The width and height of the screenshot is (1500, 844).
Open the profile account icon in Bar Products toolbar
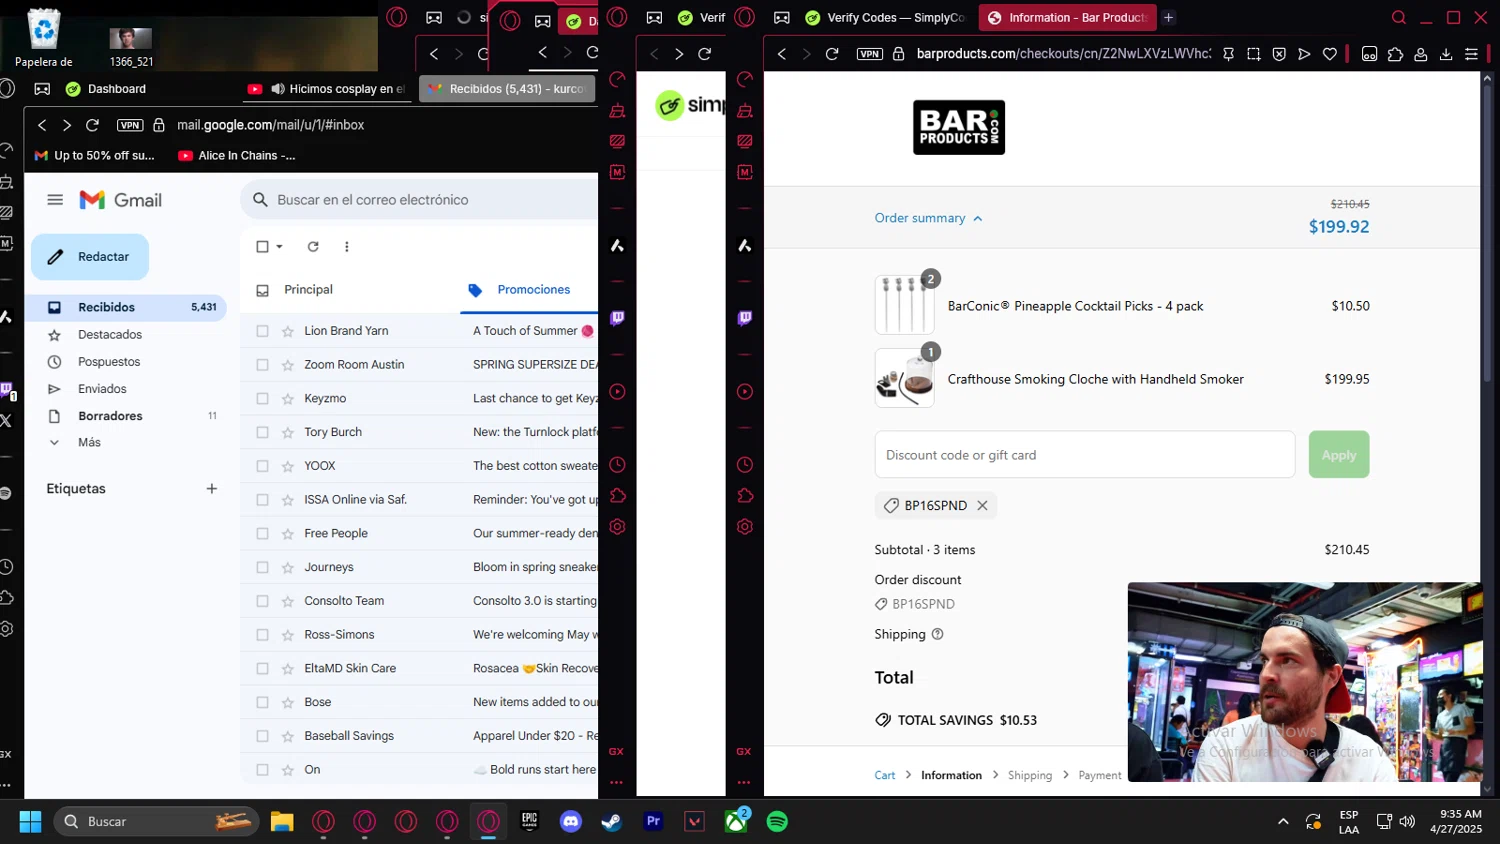click(1420, 54)
